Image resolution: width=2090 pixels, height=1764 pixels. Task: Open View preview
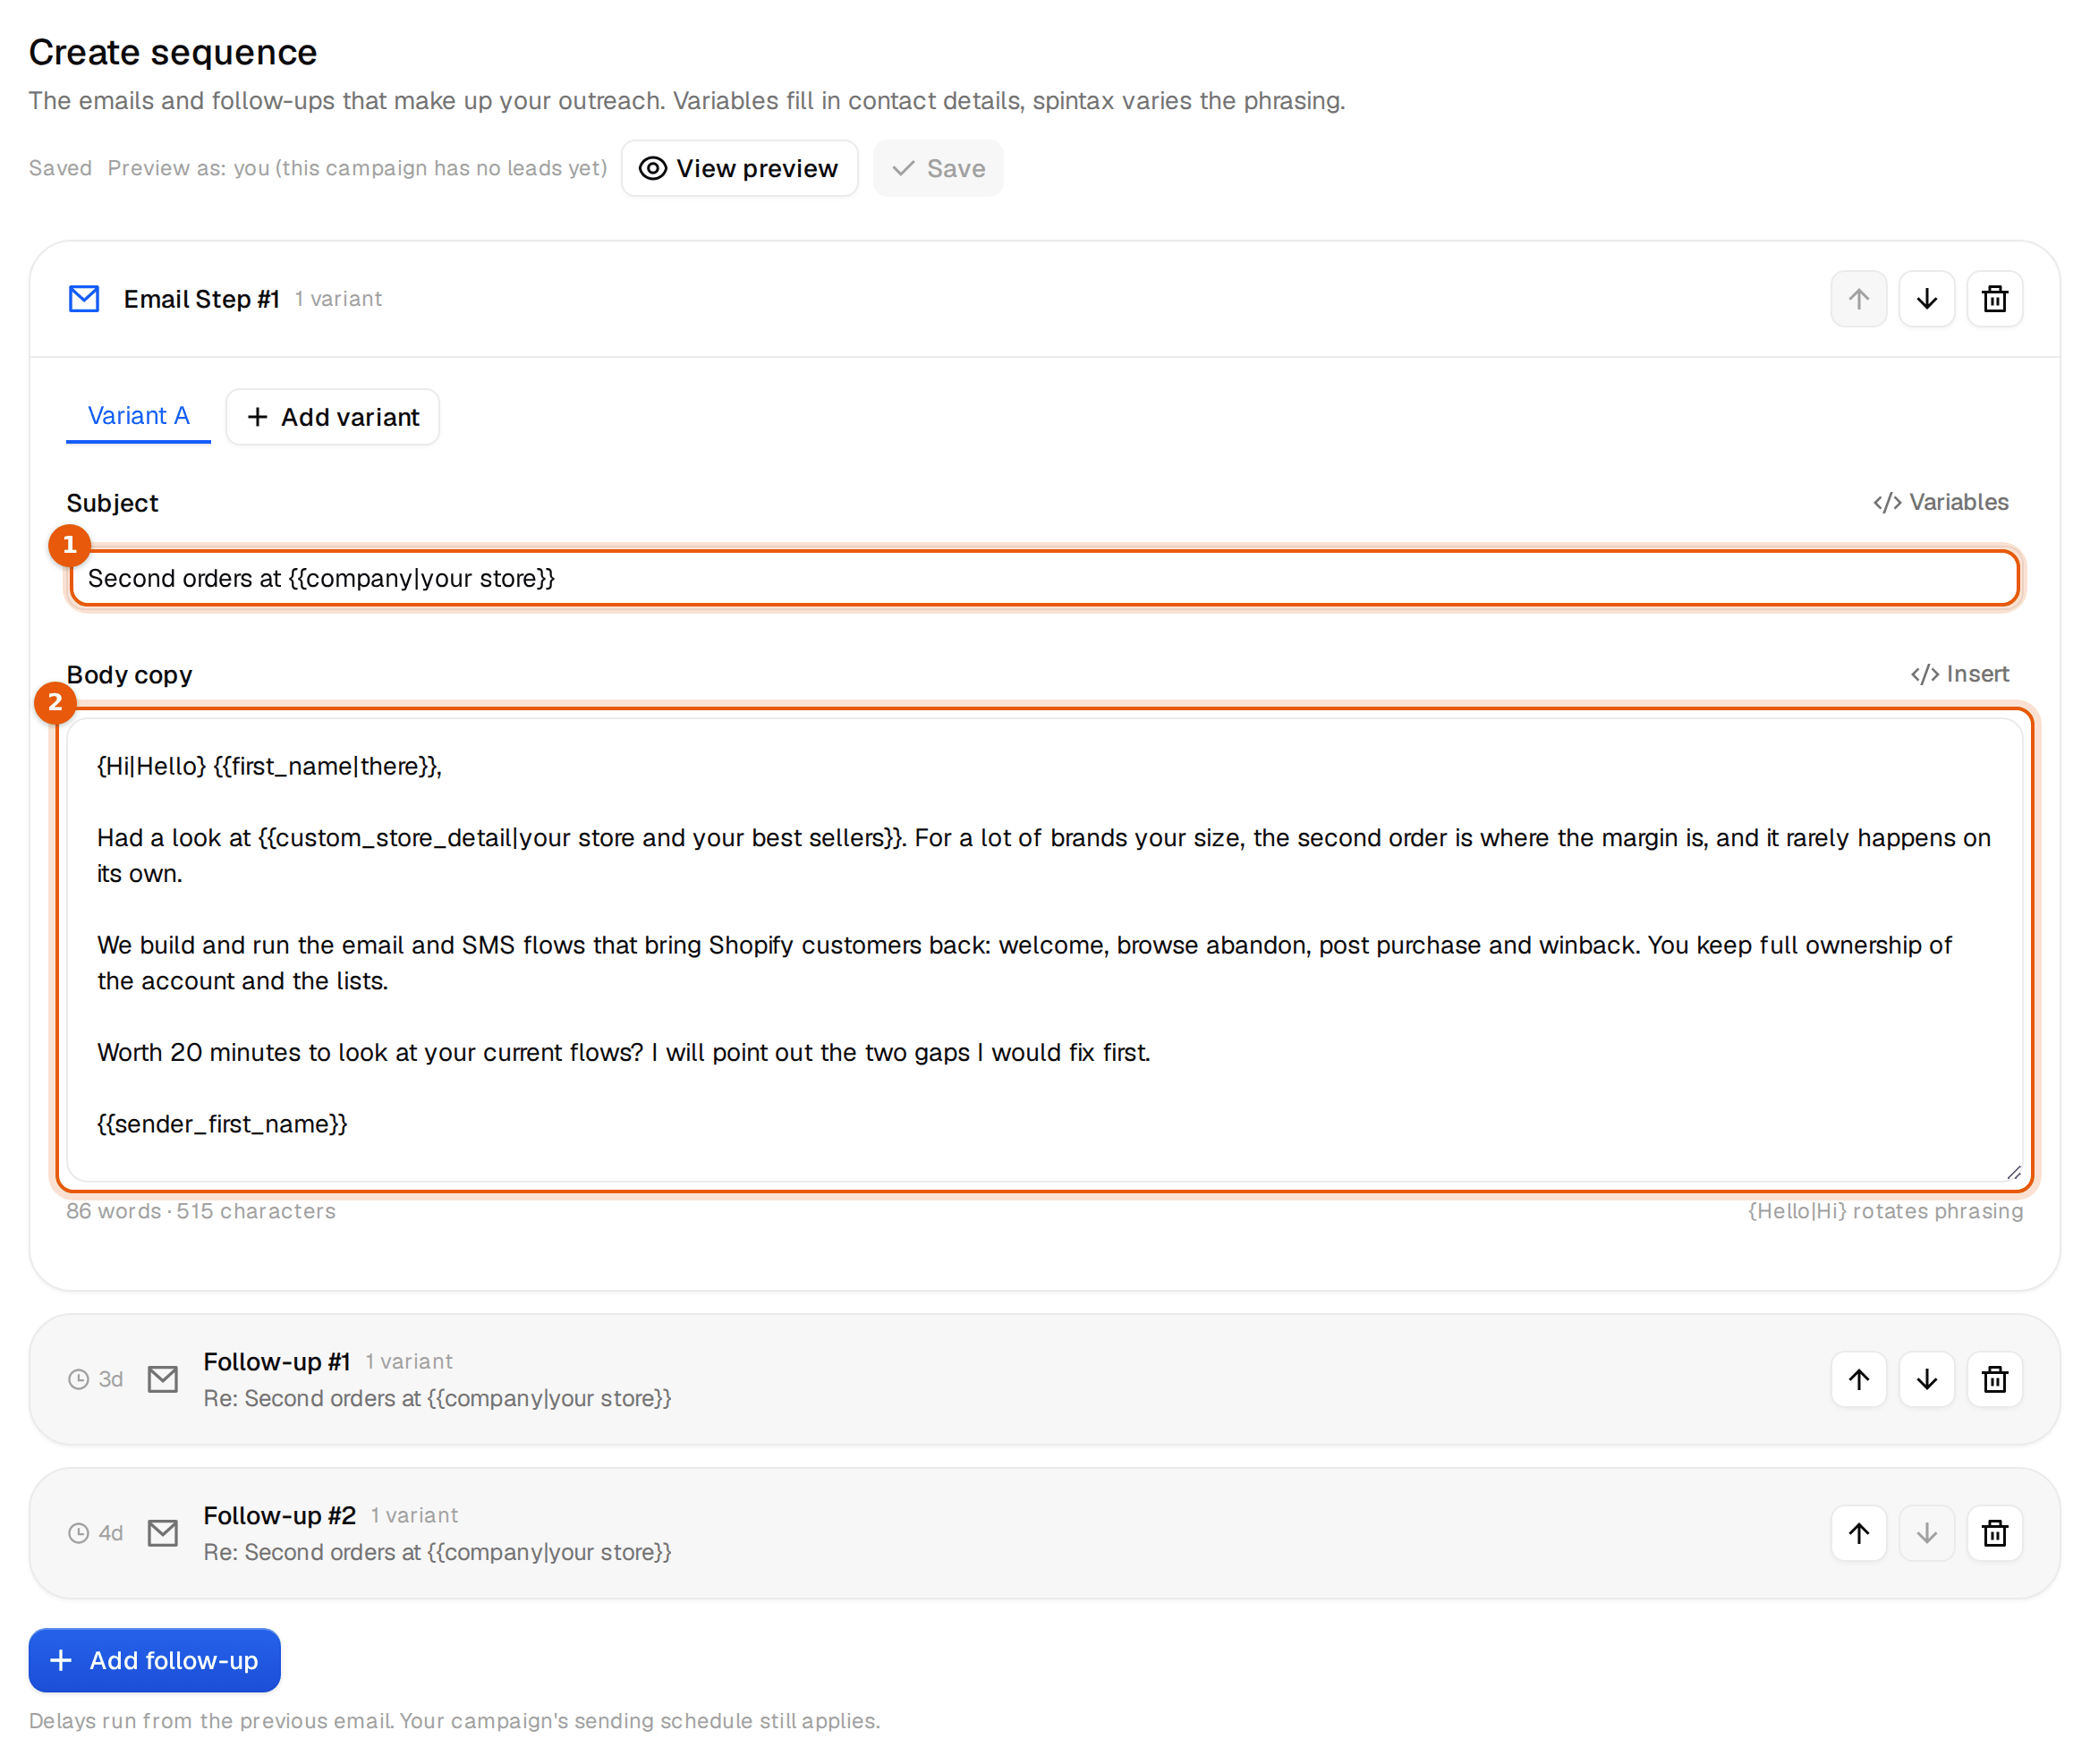(739, 168)
